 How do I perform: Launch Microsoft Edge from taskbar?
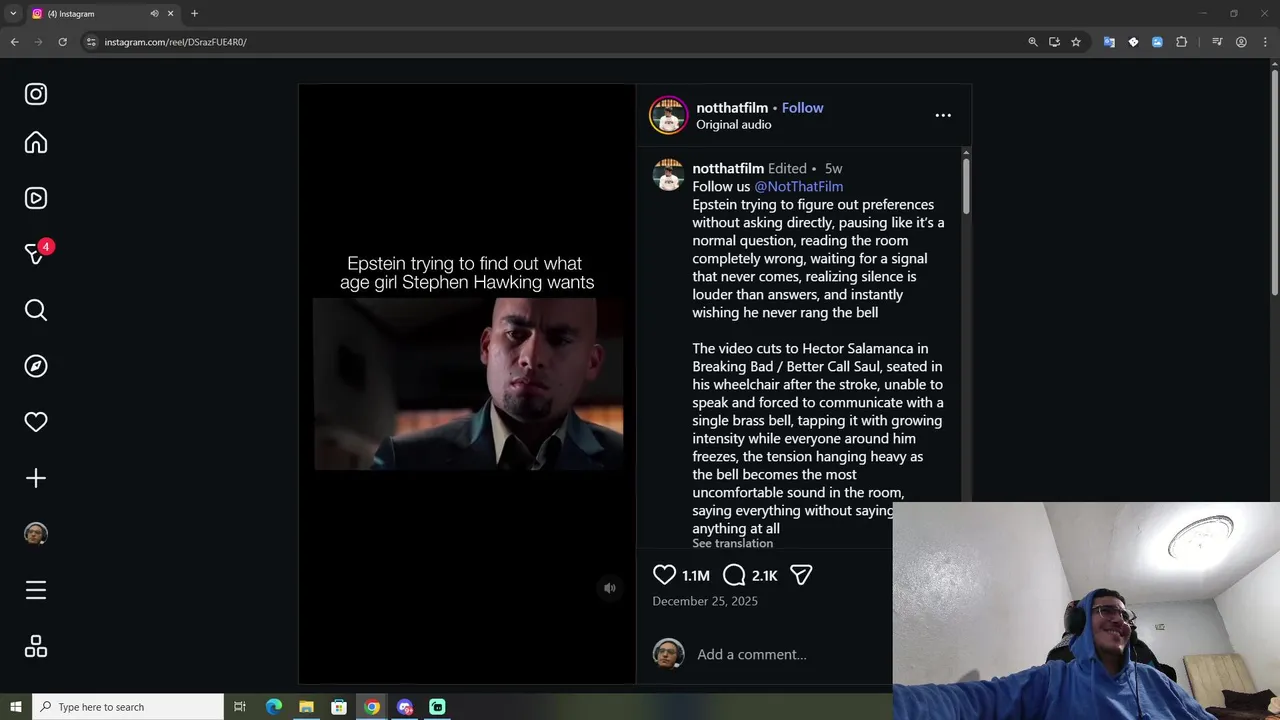(x=274, y=707)
